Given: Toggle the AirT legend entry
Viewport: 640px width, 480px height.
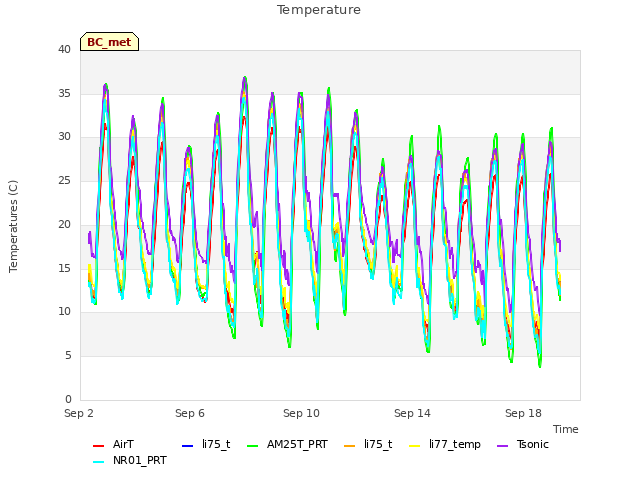Looking at the screenshot, I should coord(113,444).
